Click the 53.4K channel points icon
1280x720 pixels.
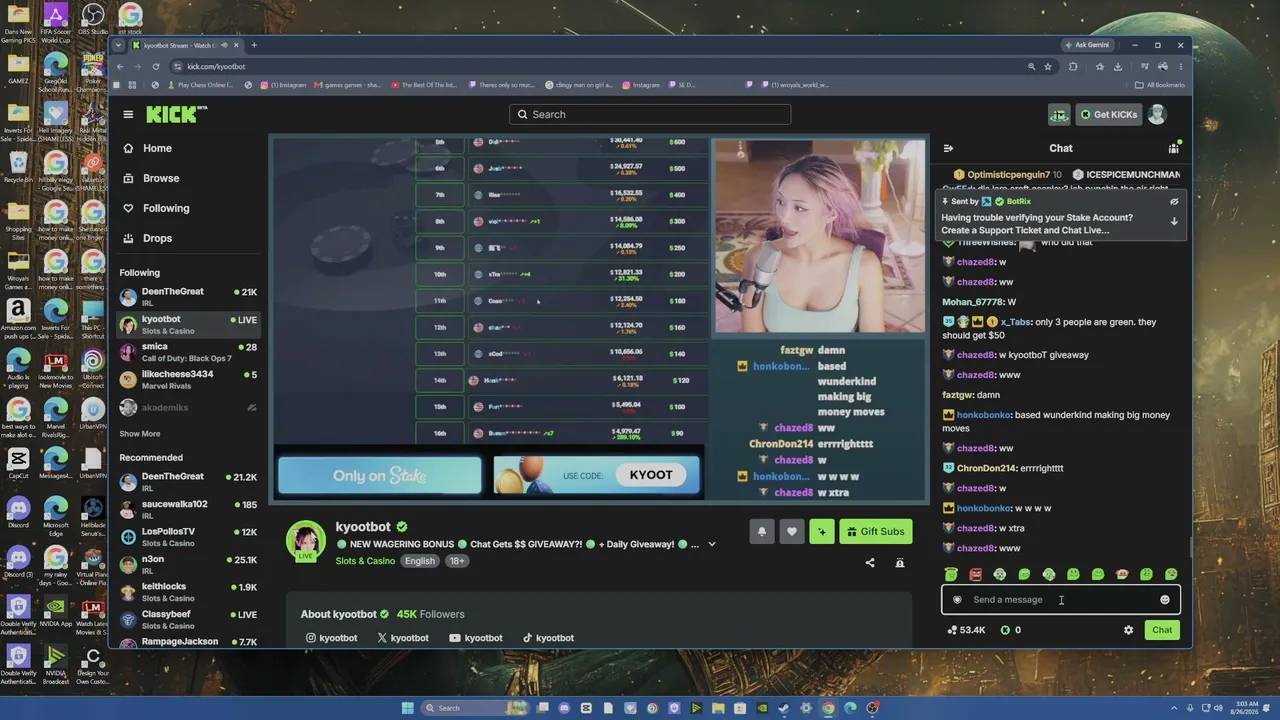tap(966, 630)
